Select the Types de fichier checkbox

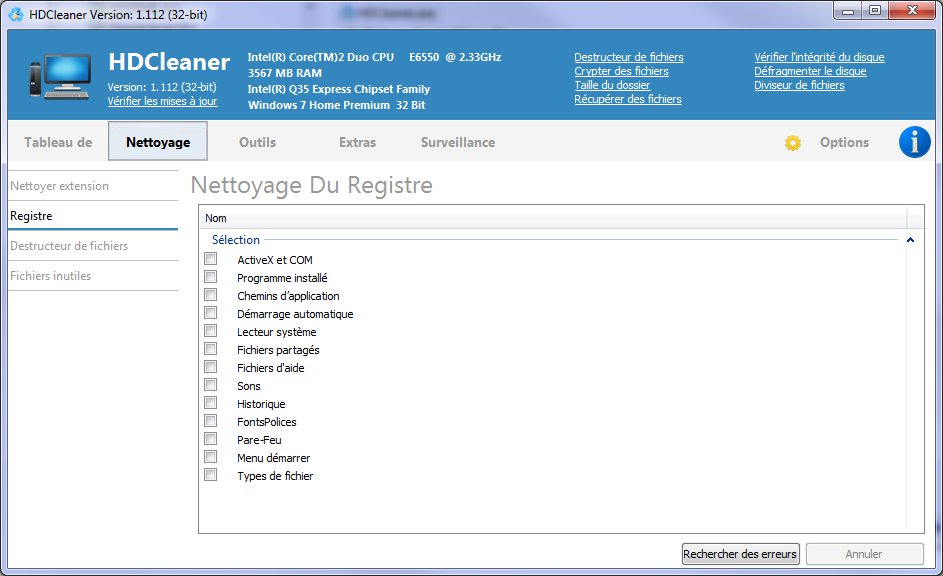point(210,476)
